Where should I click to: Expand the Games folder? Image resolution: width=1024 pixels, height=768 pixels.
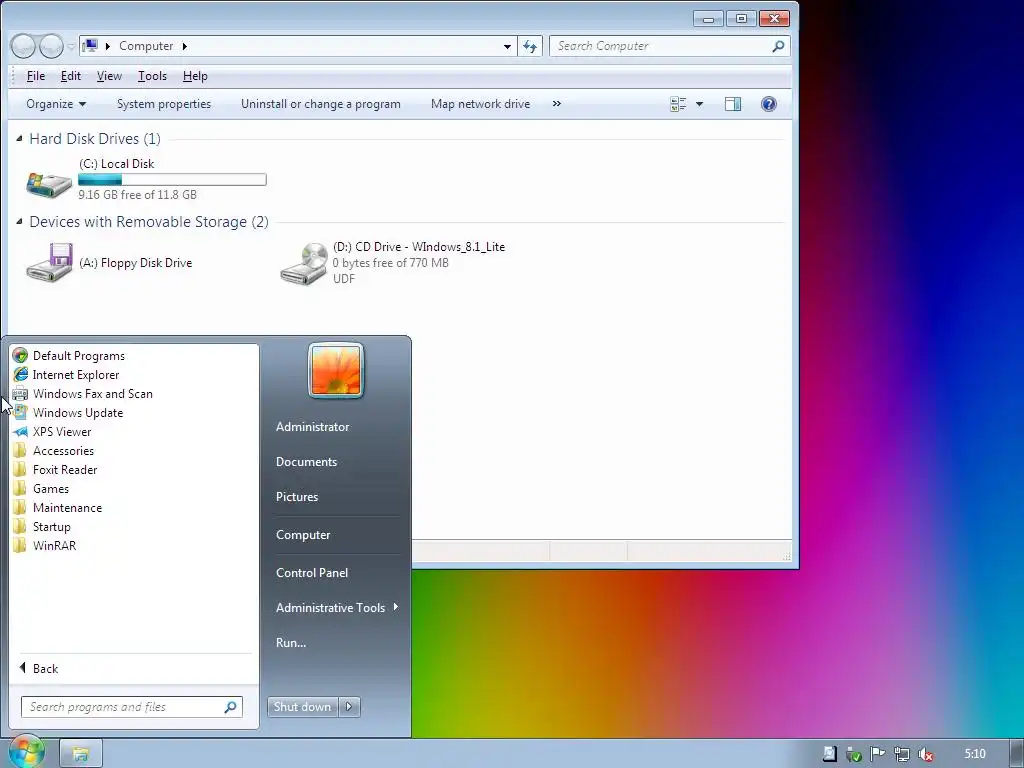pyautogui.click(x=41, y=488)
